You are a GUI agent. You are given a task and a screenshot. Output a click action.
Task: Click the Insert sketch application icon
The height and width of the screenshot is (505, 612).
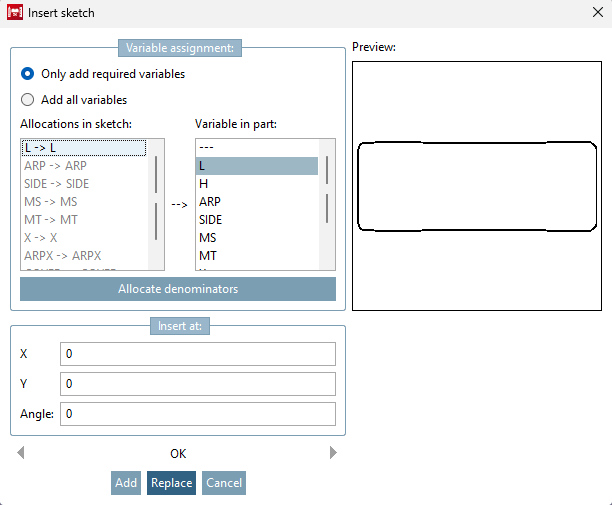(15, 12)
